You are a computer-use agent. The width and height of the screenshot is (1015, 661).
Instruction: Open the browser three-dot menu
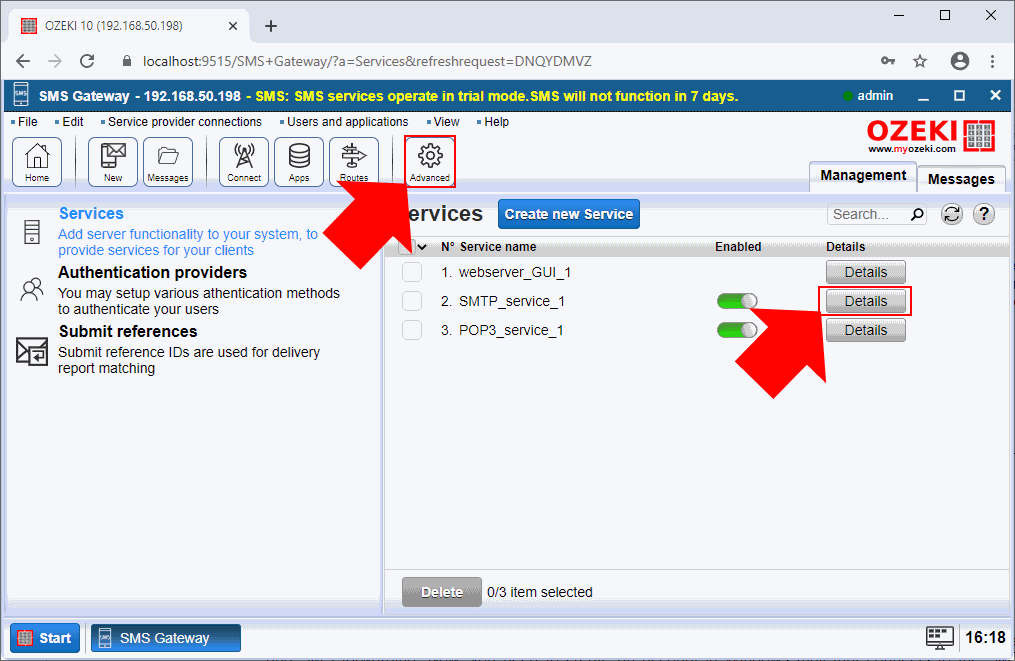[992, 62]
